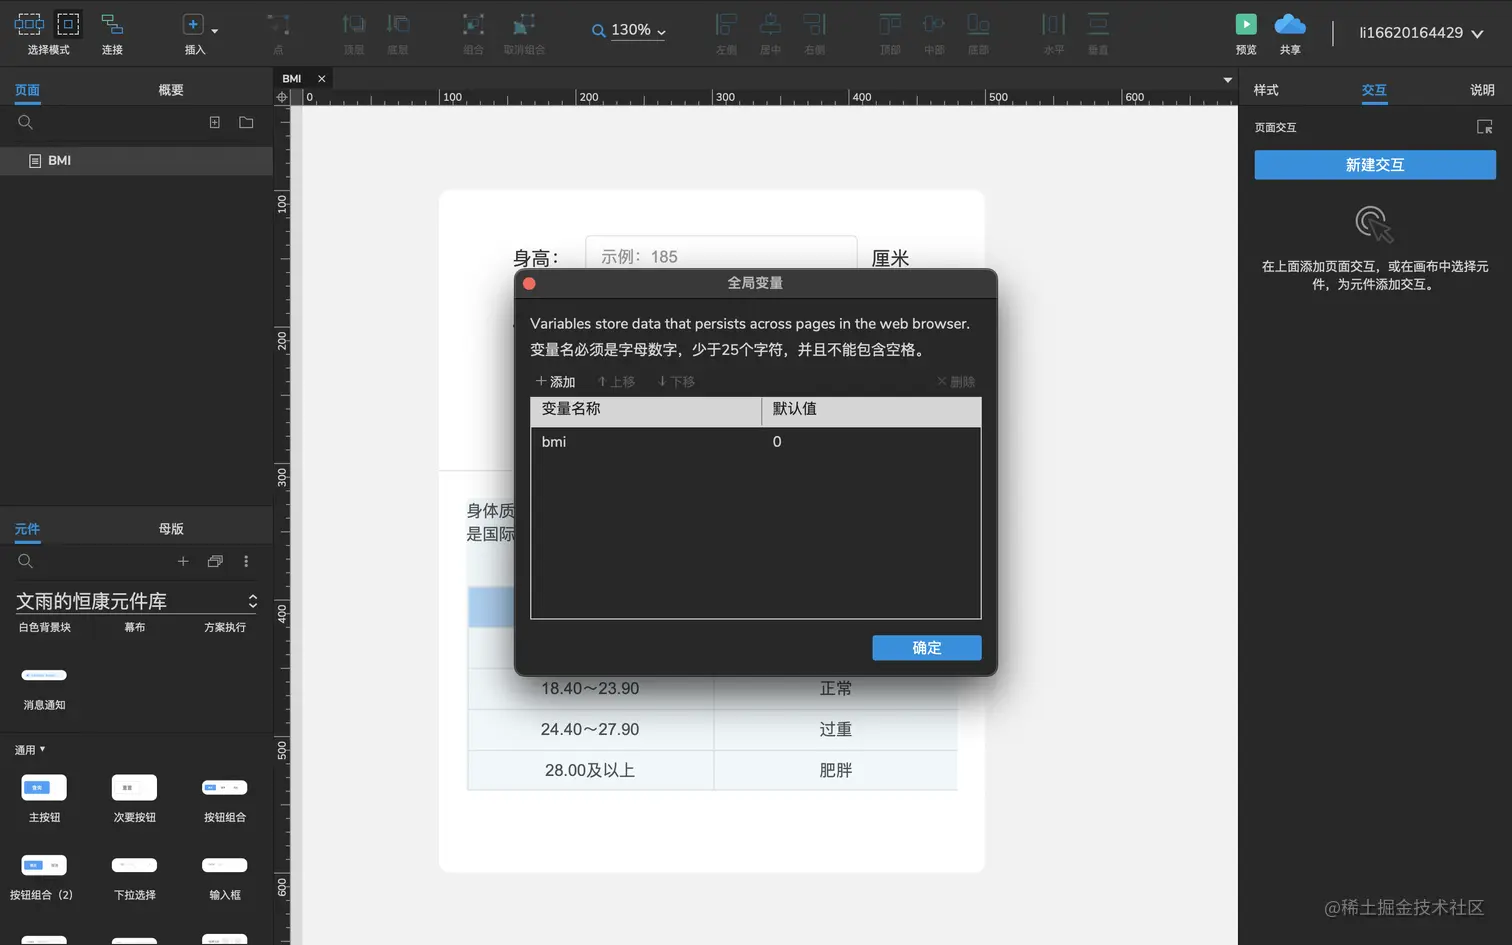Click the 取消组合 ungroup icon

[x=524, y=24]
